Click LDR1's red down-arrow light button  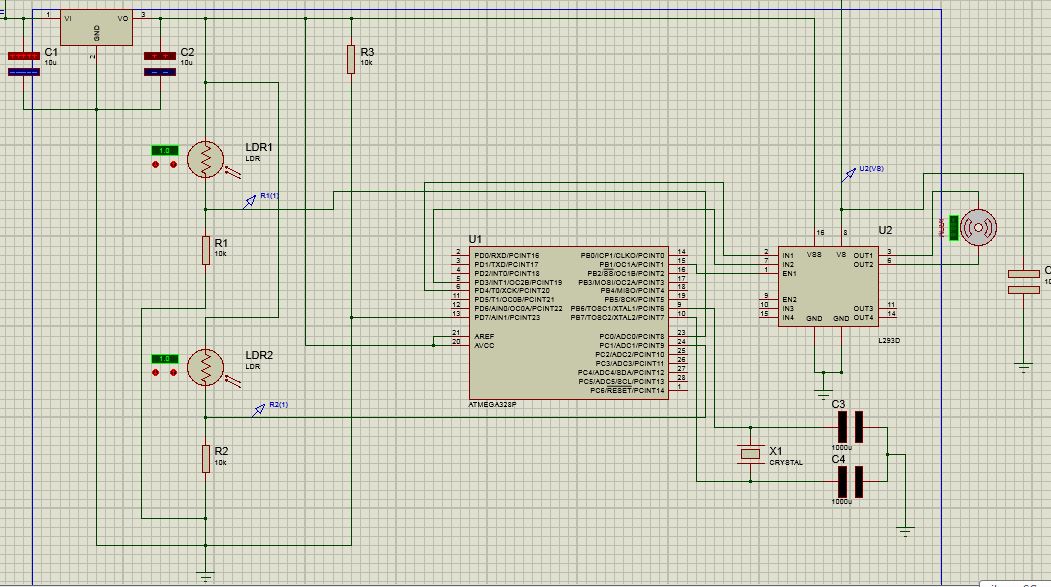(174, 164)
